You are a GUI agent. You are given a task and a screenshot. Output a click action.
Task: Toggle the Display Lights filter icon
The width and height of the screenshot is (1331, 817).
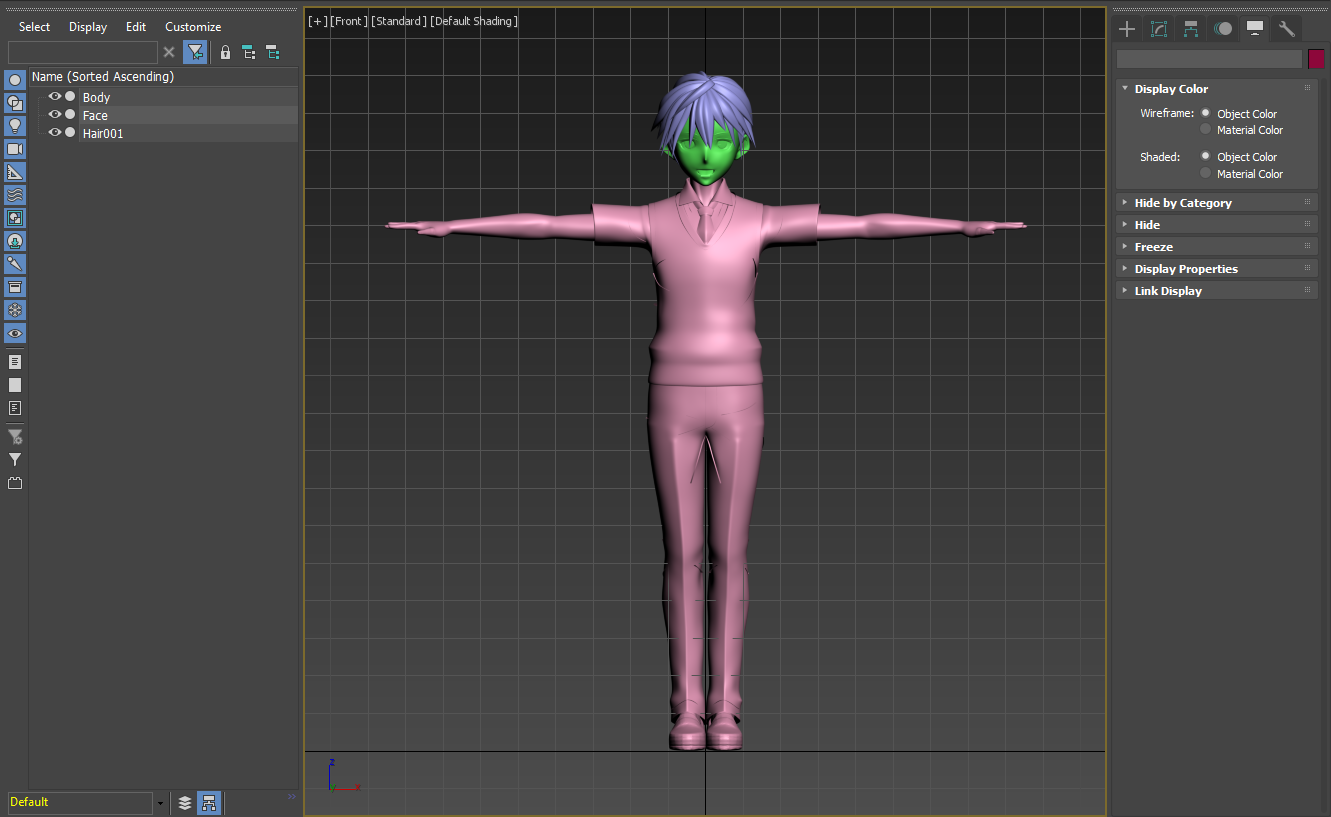(15, 126)
